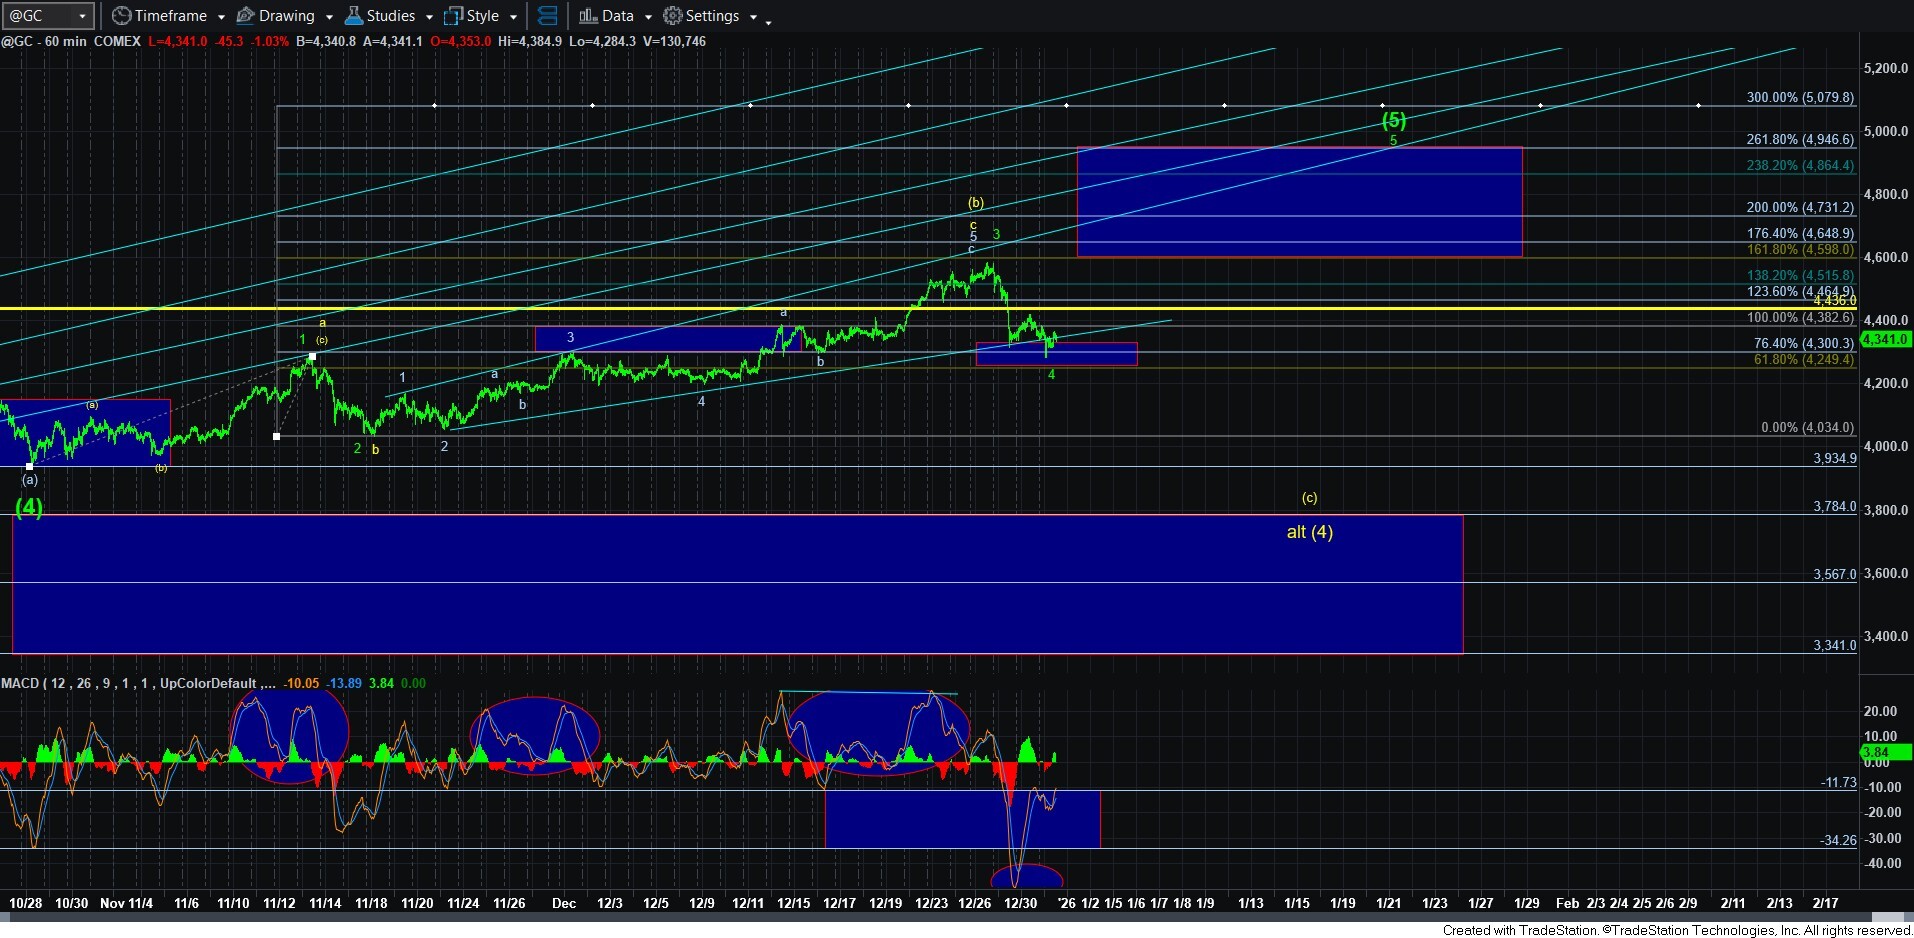The width and height of the screenshot is (1914, 938).
Task: Click the toolbar overflow arrow after Settings
Action: pos(768,21)
